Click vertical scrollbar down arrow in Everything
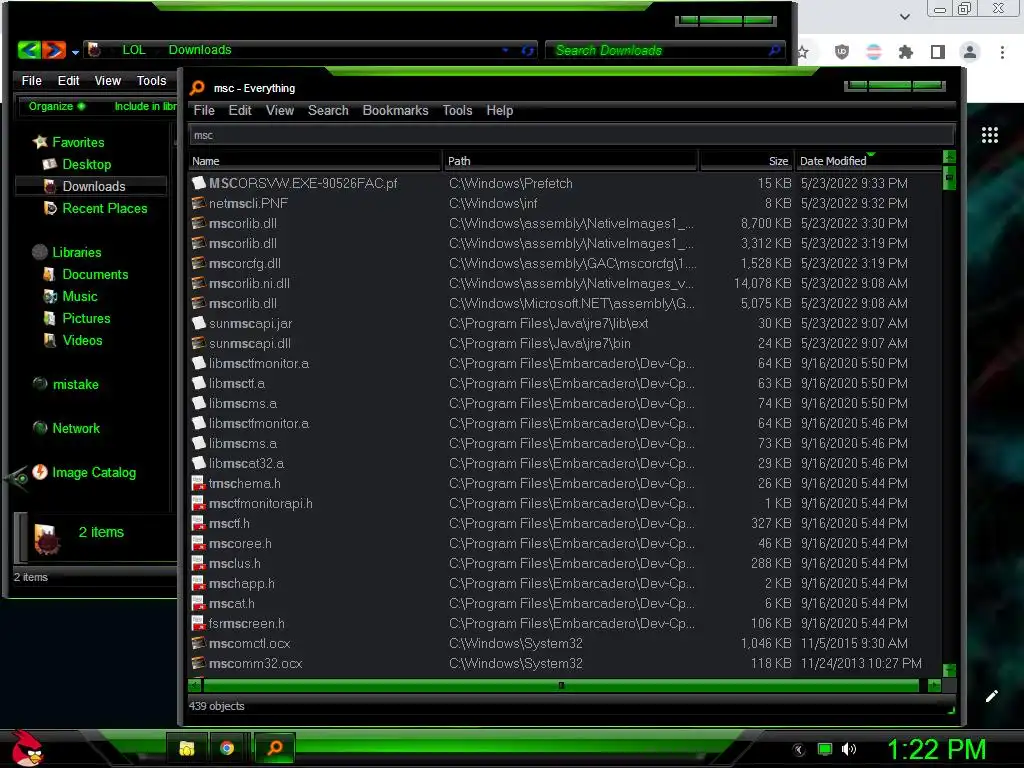This screenshot has height=768, width=1024. click(950, 670)
